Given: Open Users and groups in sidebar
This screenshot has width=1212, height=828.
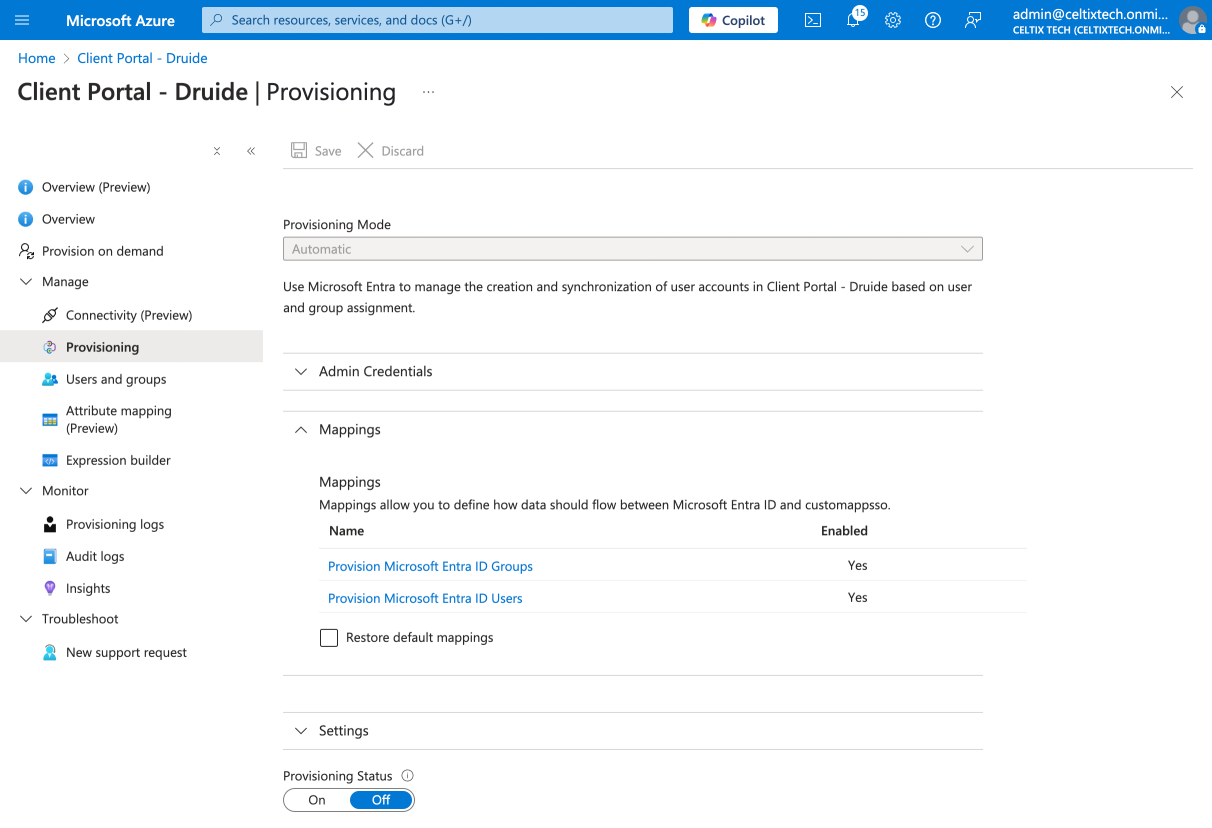Looking at the screenshot, I should coord(116,379).
